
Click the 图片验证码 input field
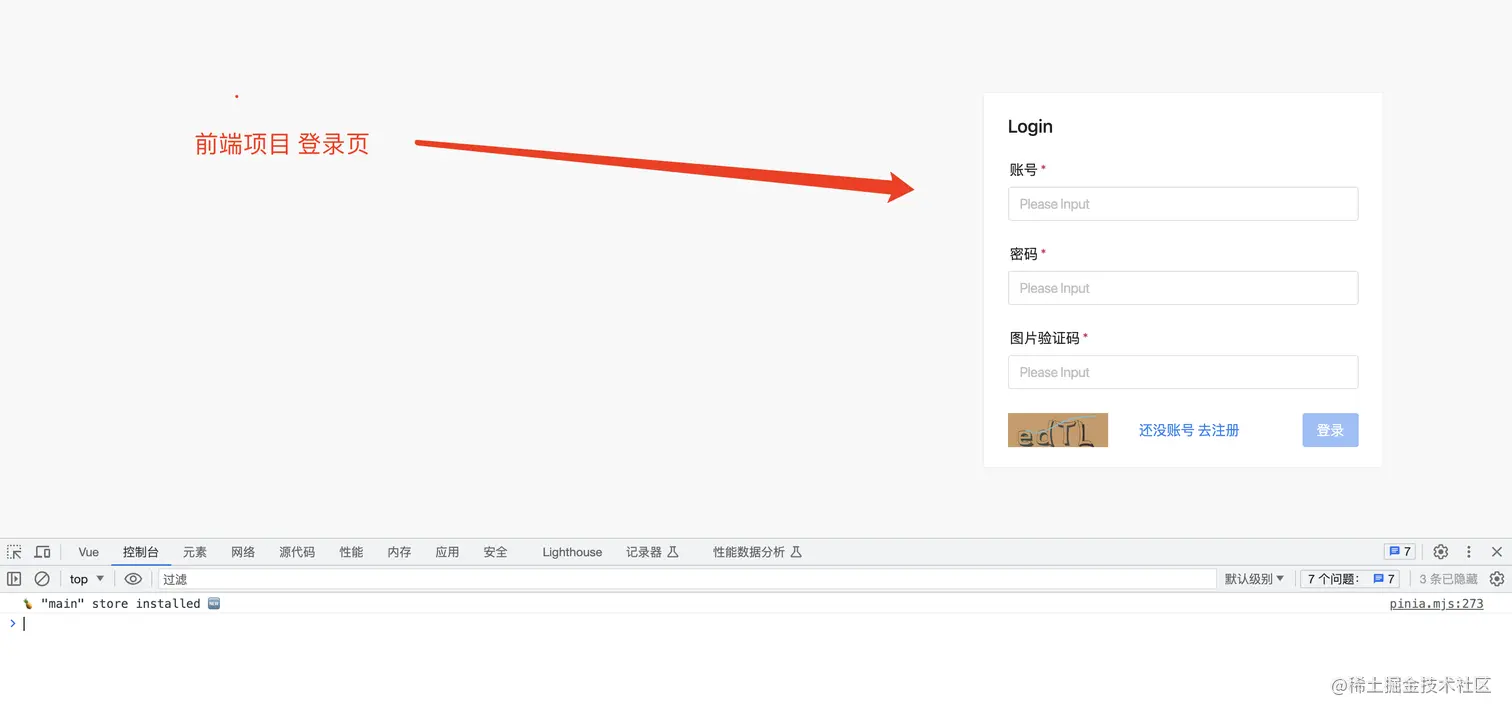pyautogui.click(x=1183, y=372)
